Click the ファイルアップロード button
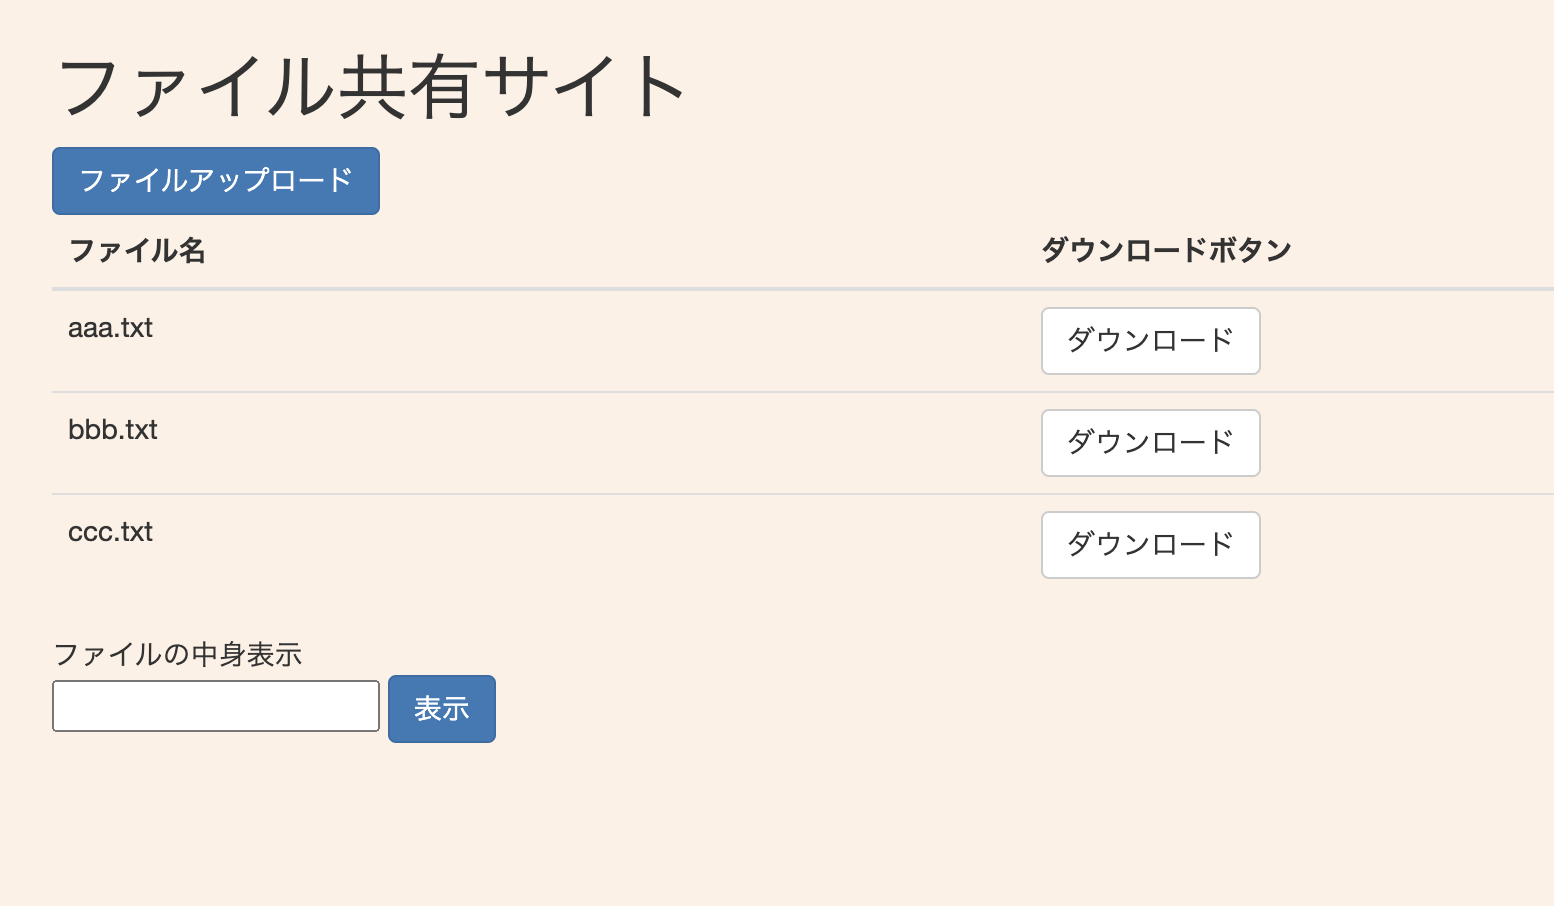 coord(216,181)
